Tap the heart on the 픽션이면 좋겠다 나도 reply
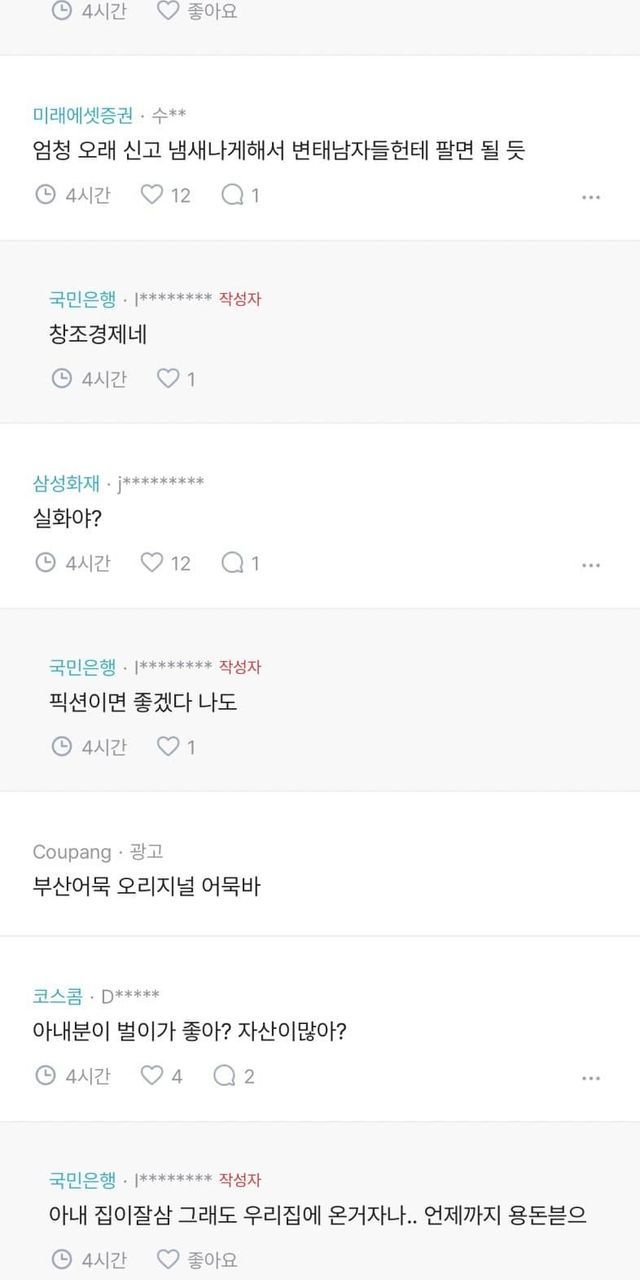 pyautogui.click(x=169, y=747)
